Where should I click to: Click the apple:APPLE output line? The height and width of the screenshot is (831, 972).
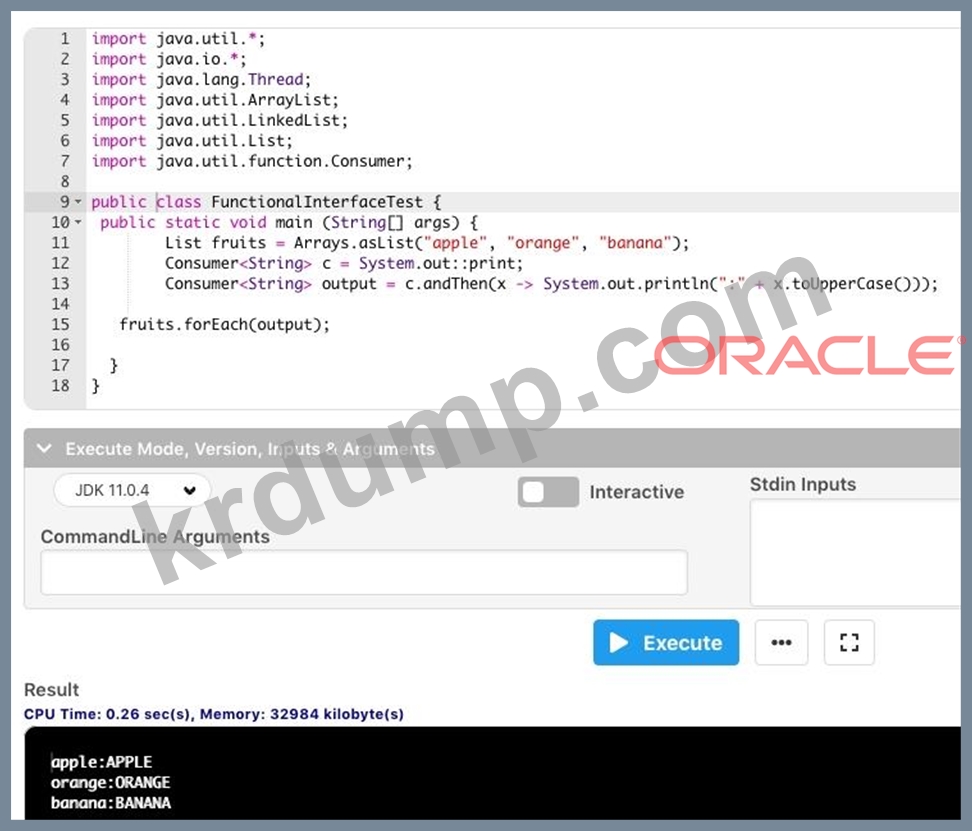click(102, 762)
